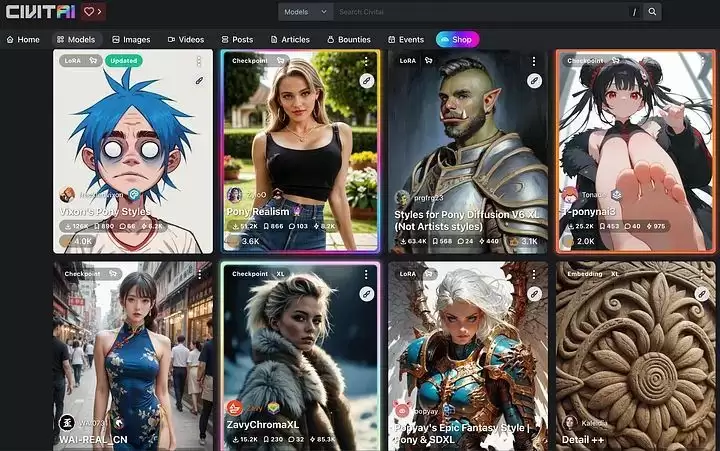Screen dimensions: 720x451
Task: Click the magnifier search button
Action: pyautogui.click(x=652, y=12)
